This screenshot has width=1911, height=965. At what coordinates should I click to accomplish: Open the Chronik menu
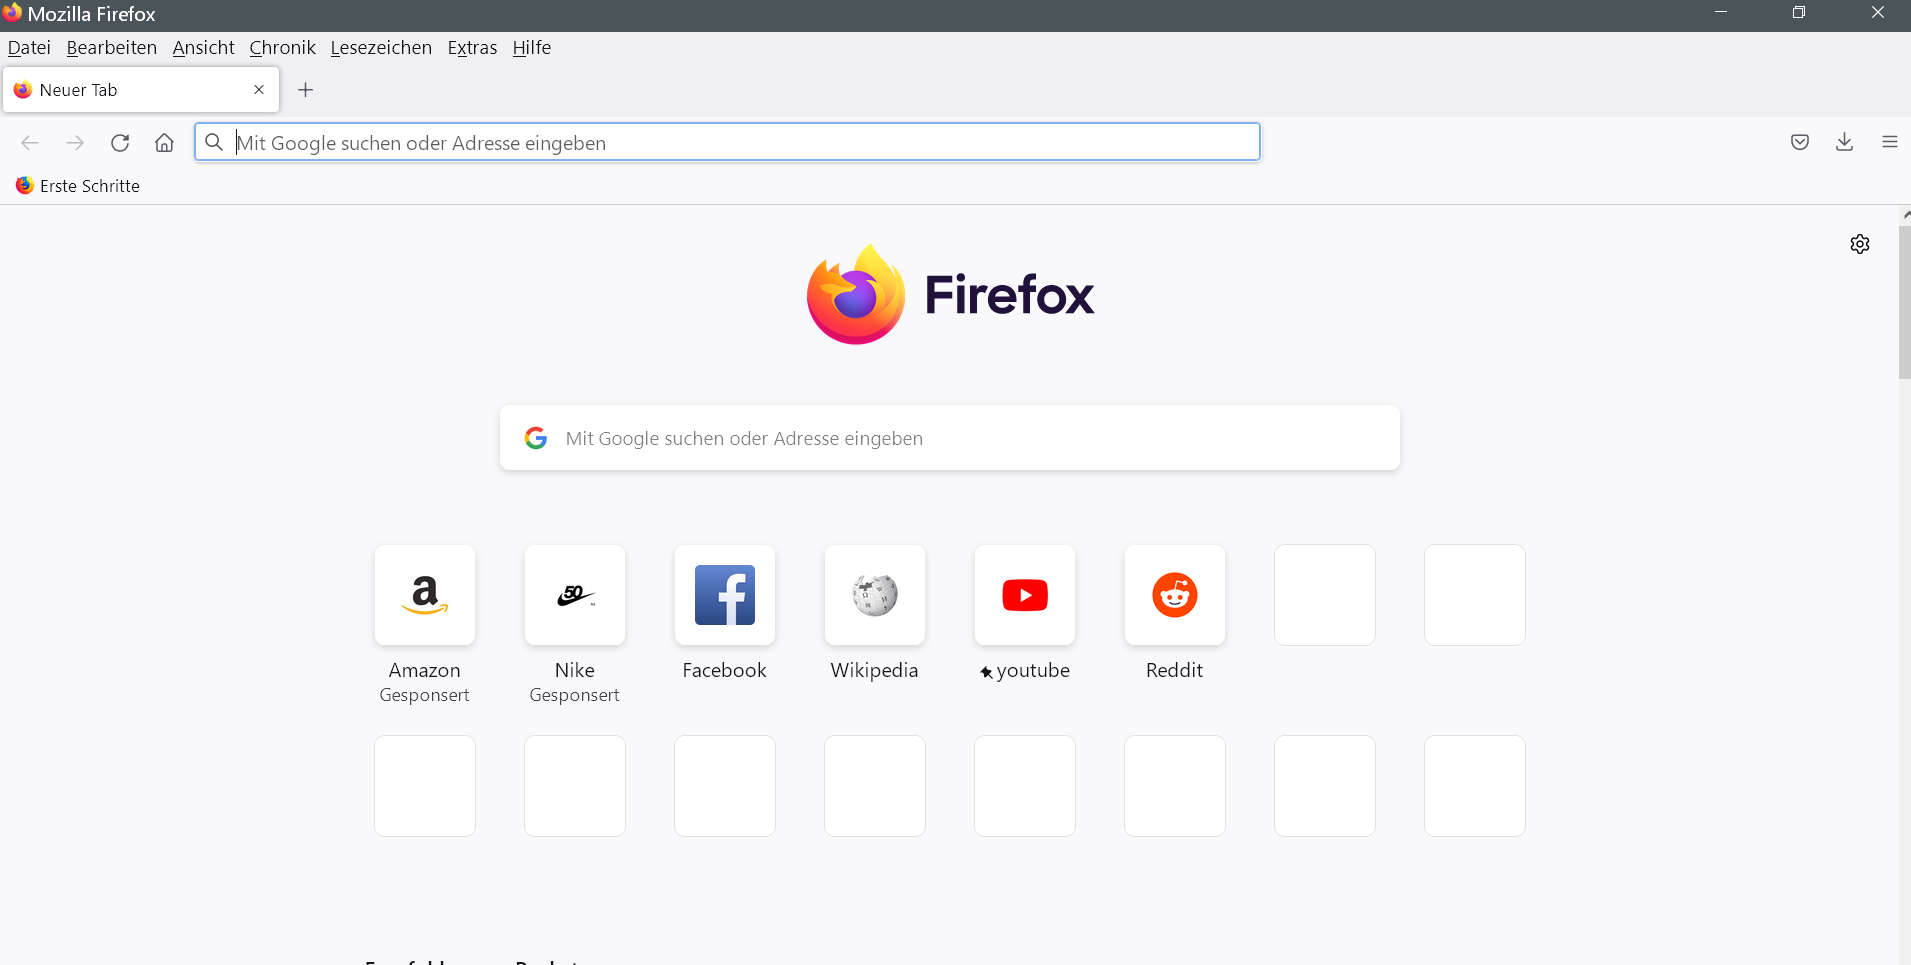[282, 48]
